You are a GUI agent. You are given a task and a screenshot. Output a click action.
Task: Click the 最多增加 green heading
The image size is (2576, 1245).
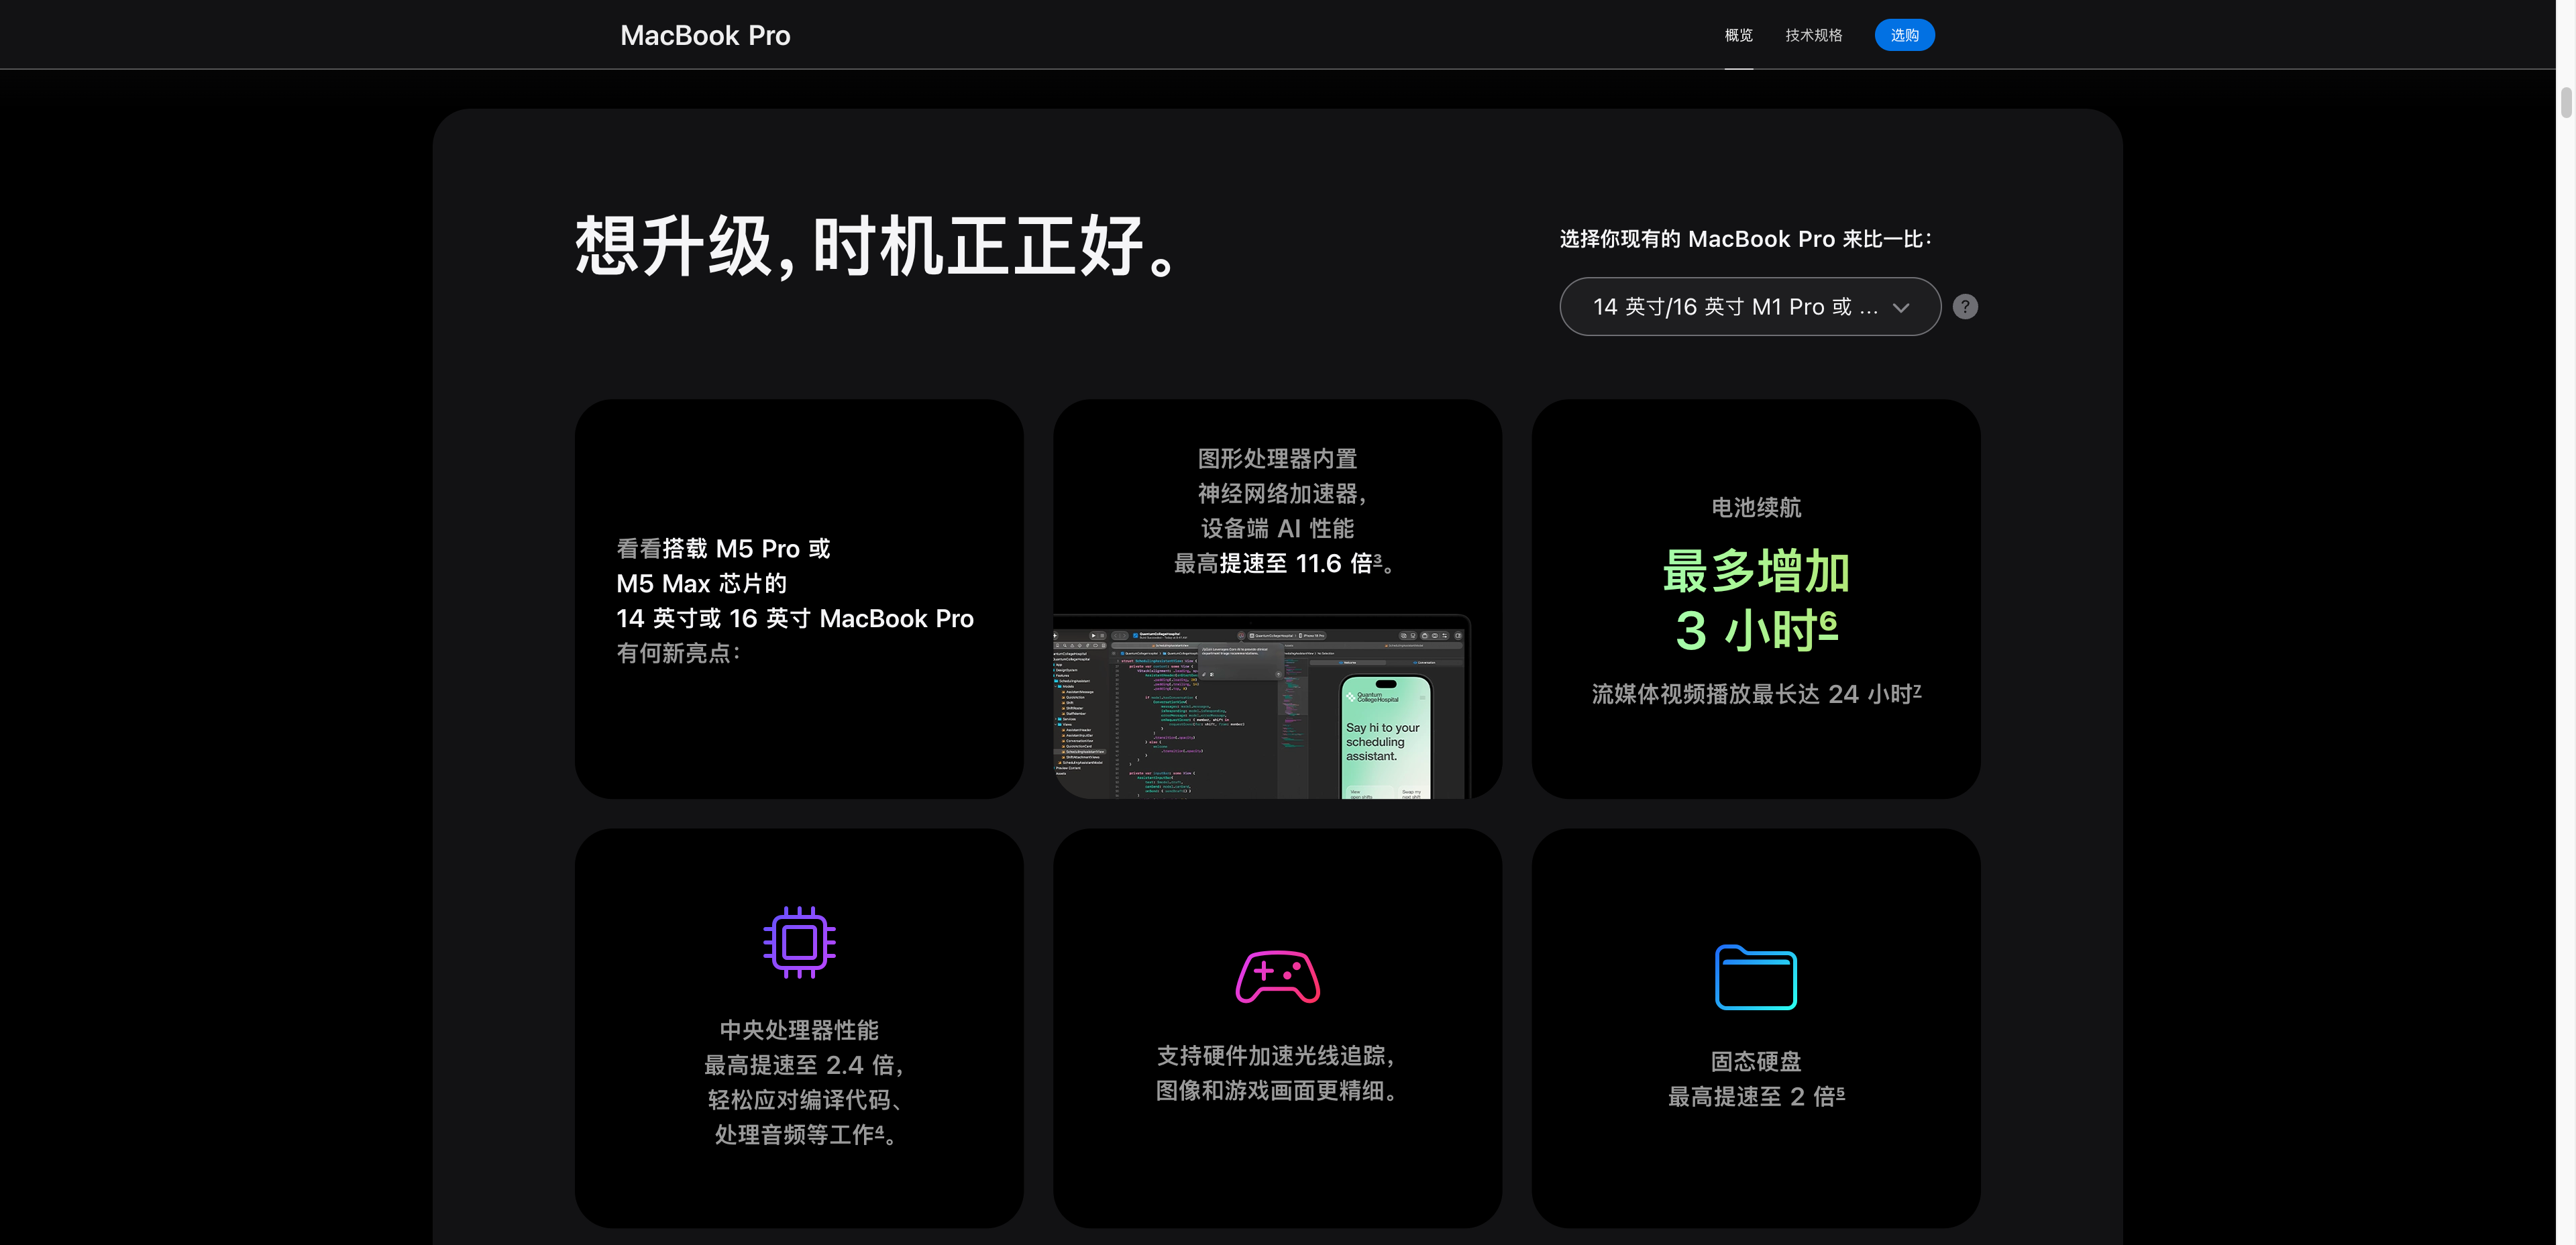pos(1755,571)
